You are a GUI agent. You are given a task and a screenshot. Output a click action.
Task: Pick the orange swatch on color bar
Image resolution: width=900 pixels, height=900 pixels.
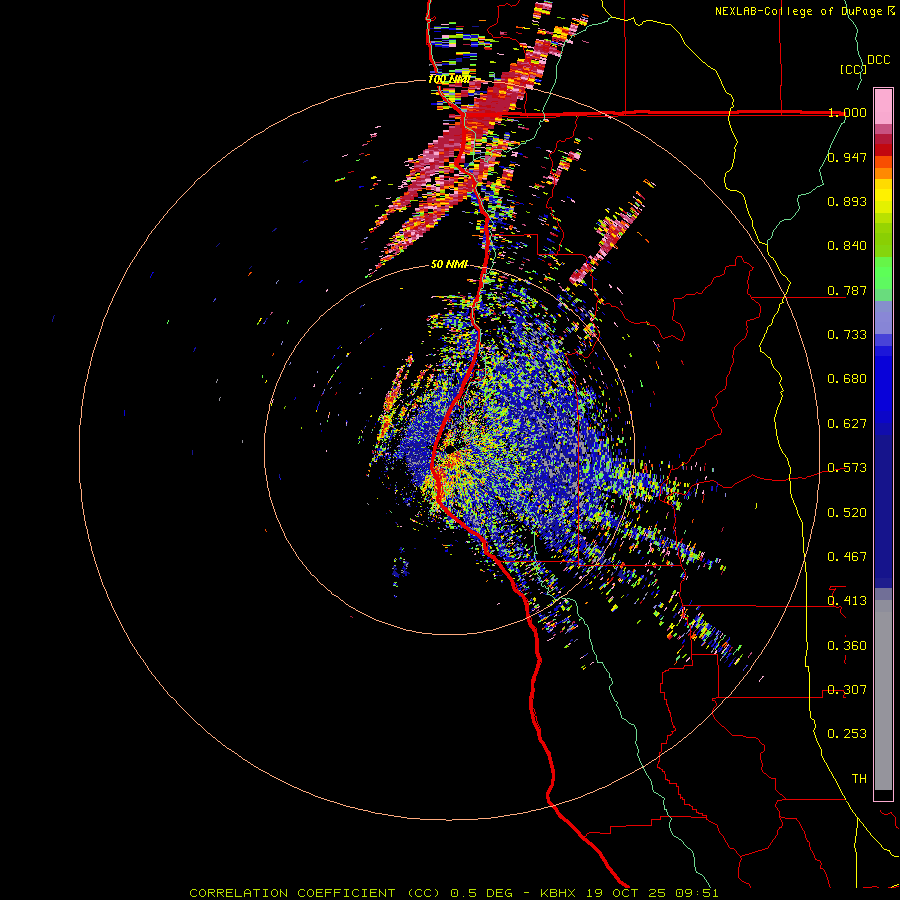pyautogui.click(x=883, y=173)
